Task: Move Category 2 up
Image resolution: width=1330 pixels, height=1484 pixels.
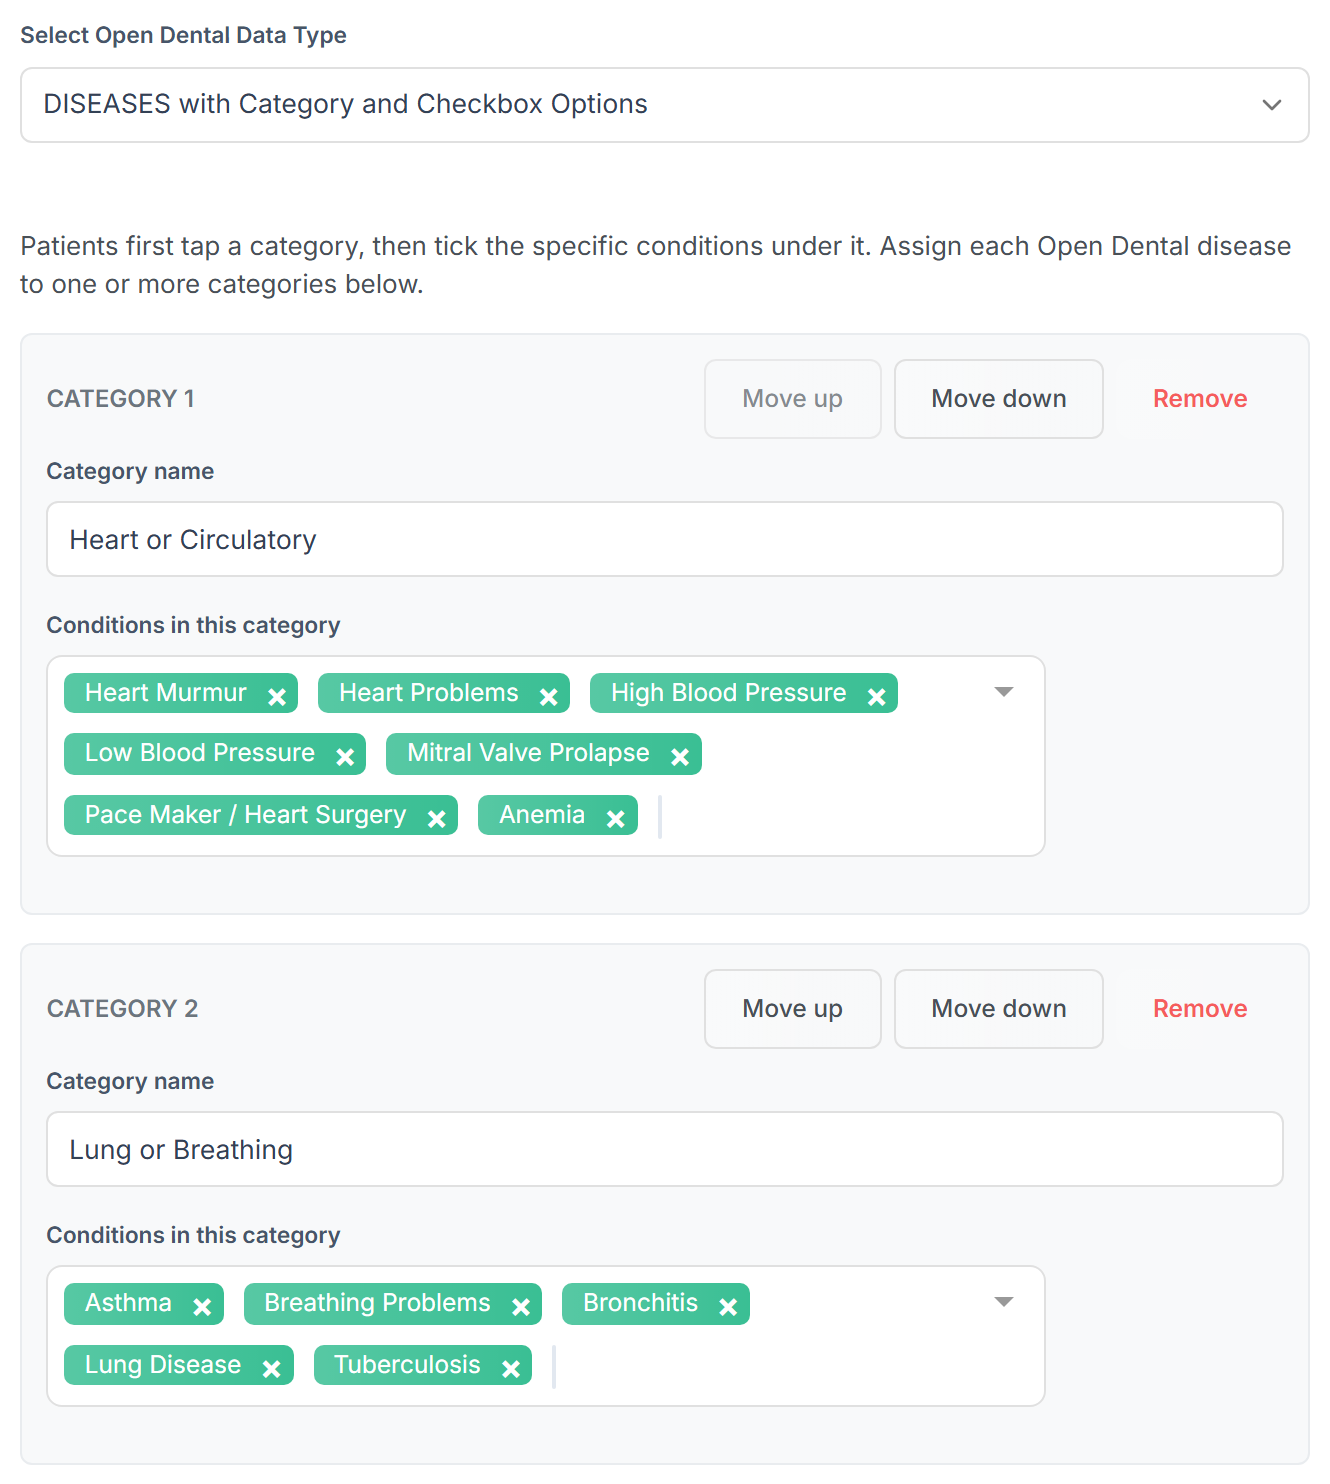Action: (793, 1009)
